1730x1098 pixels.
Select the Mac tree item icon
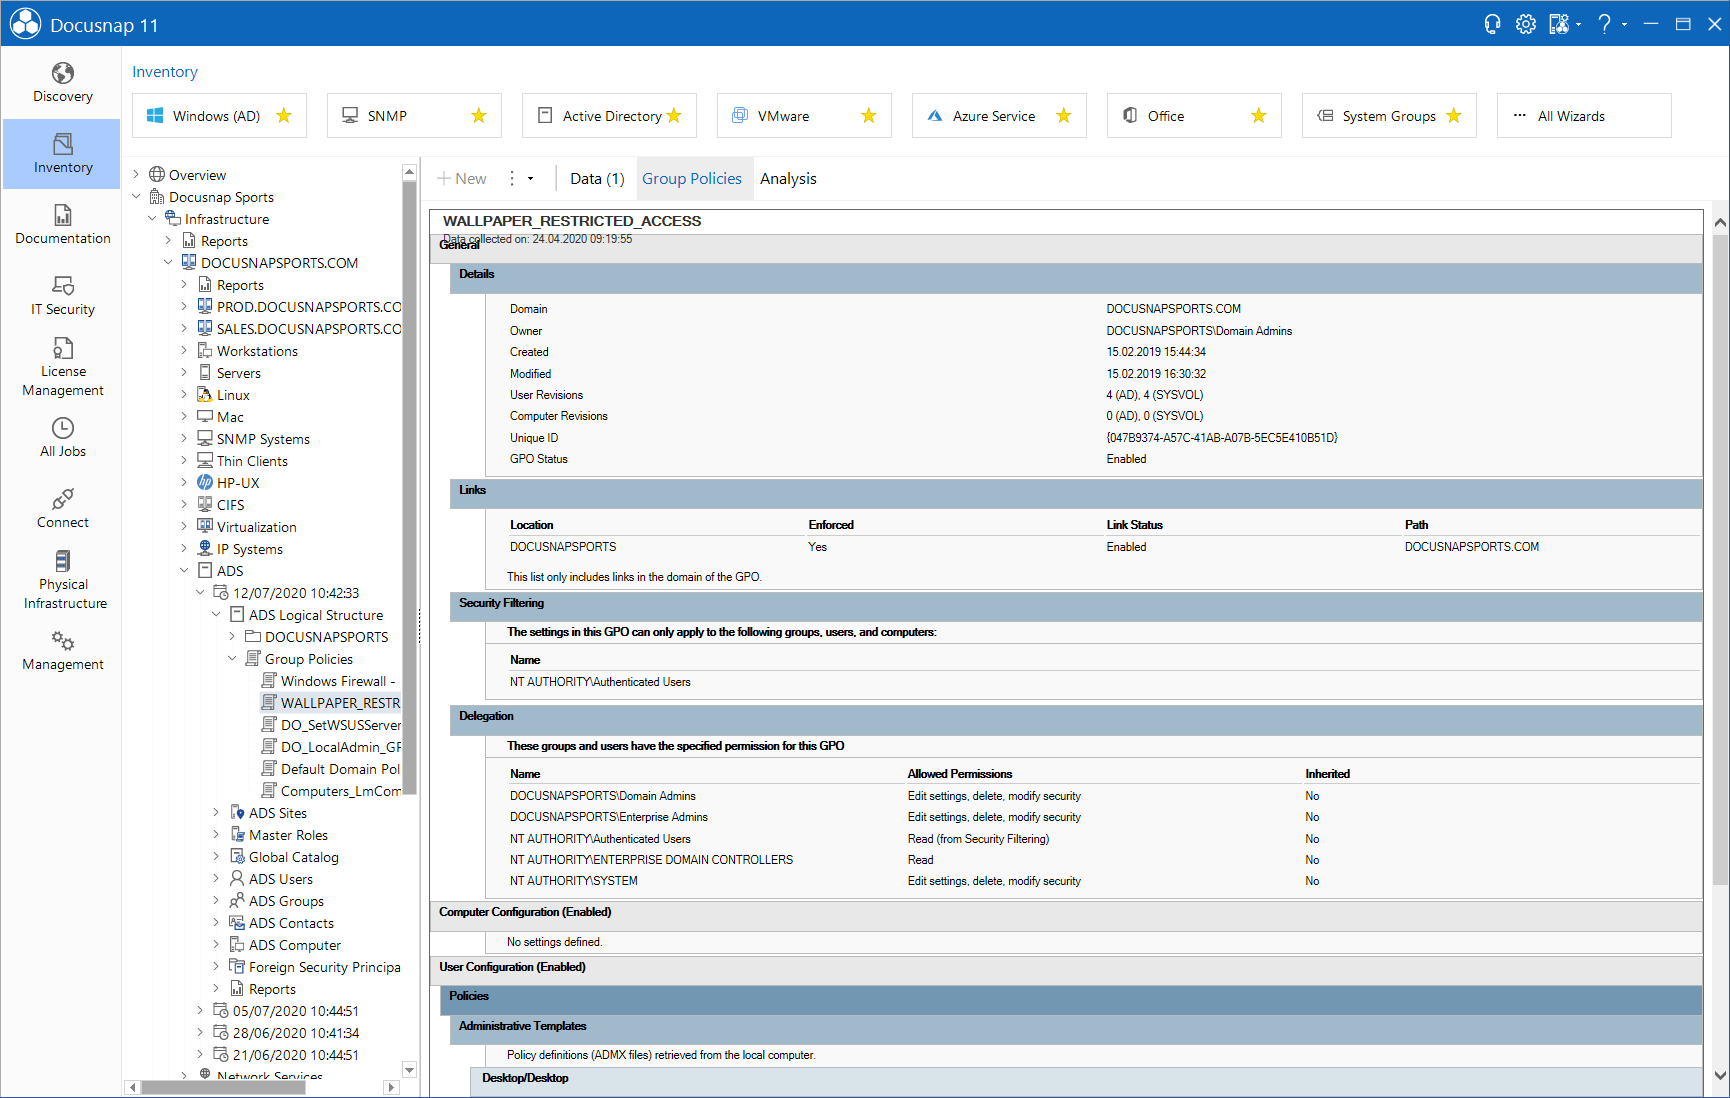coord(205,417)
